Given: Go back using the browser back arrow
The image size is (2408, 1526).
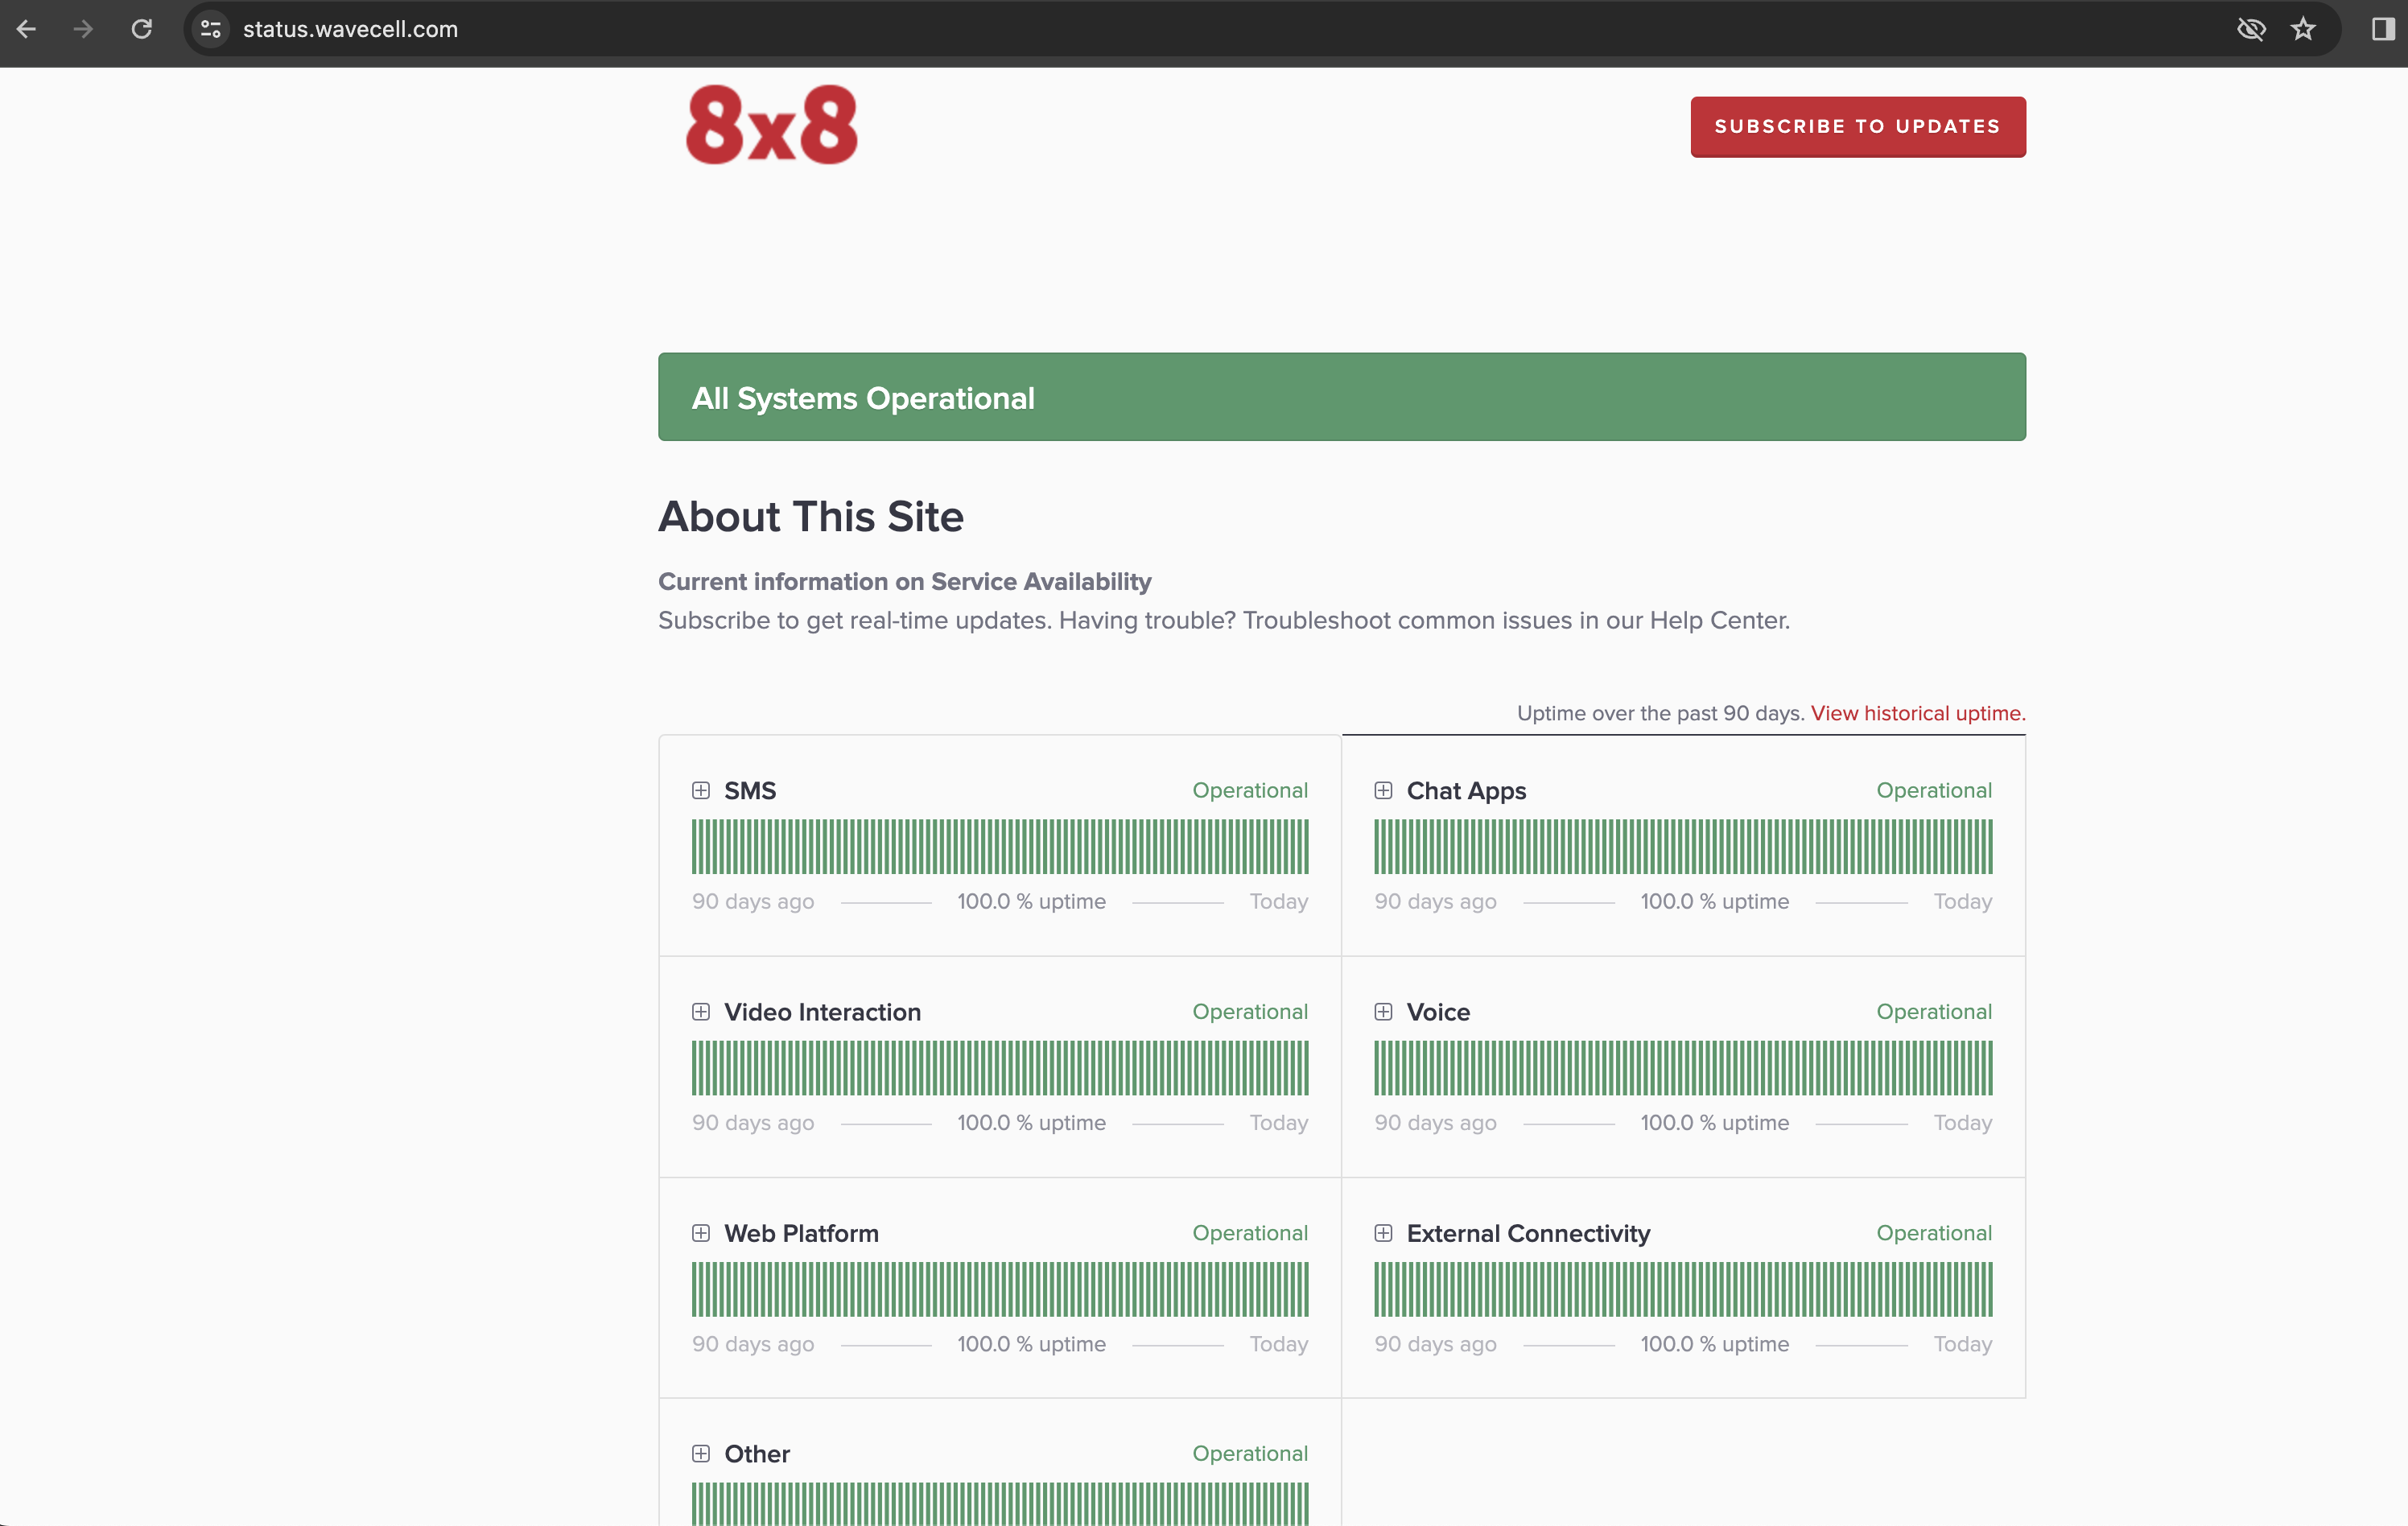Looking at the screenshot, I should pos(27,29).
